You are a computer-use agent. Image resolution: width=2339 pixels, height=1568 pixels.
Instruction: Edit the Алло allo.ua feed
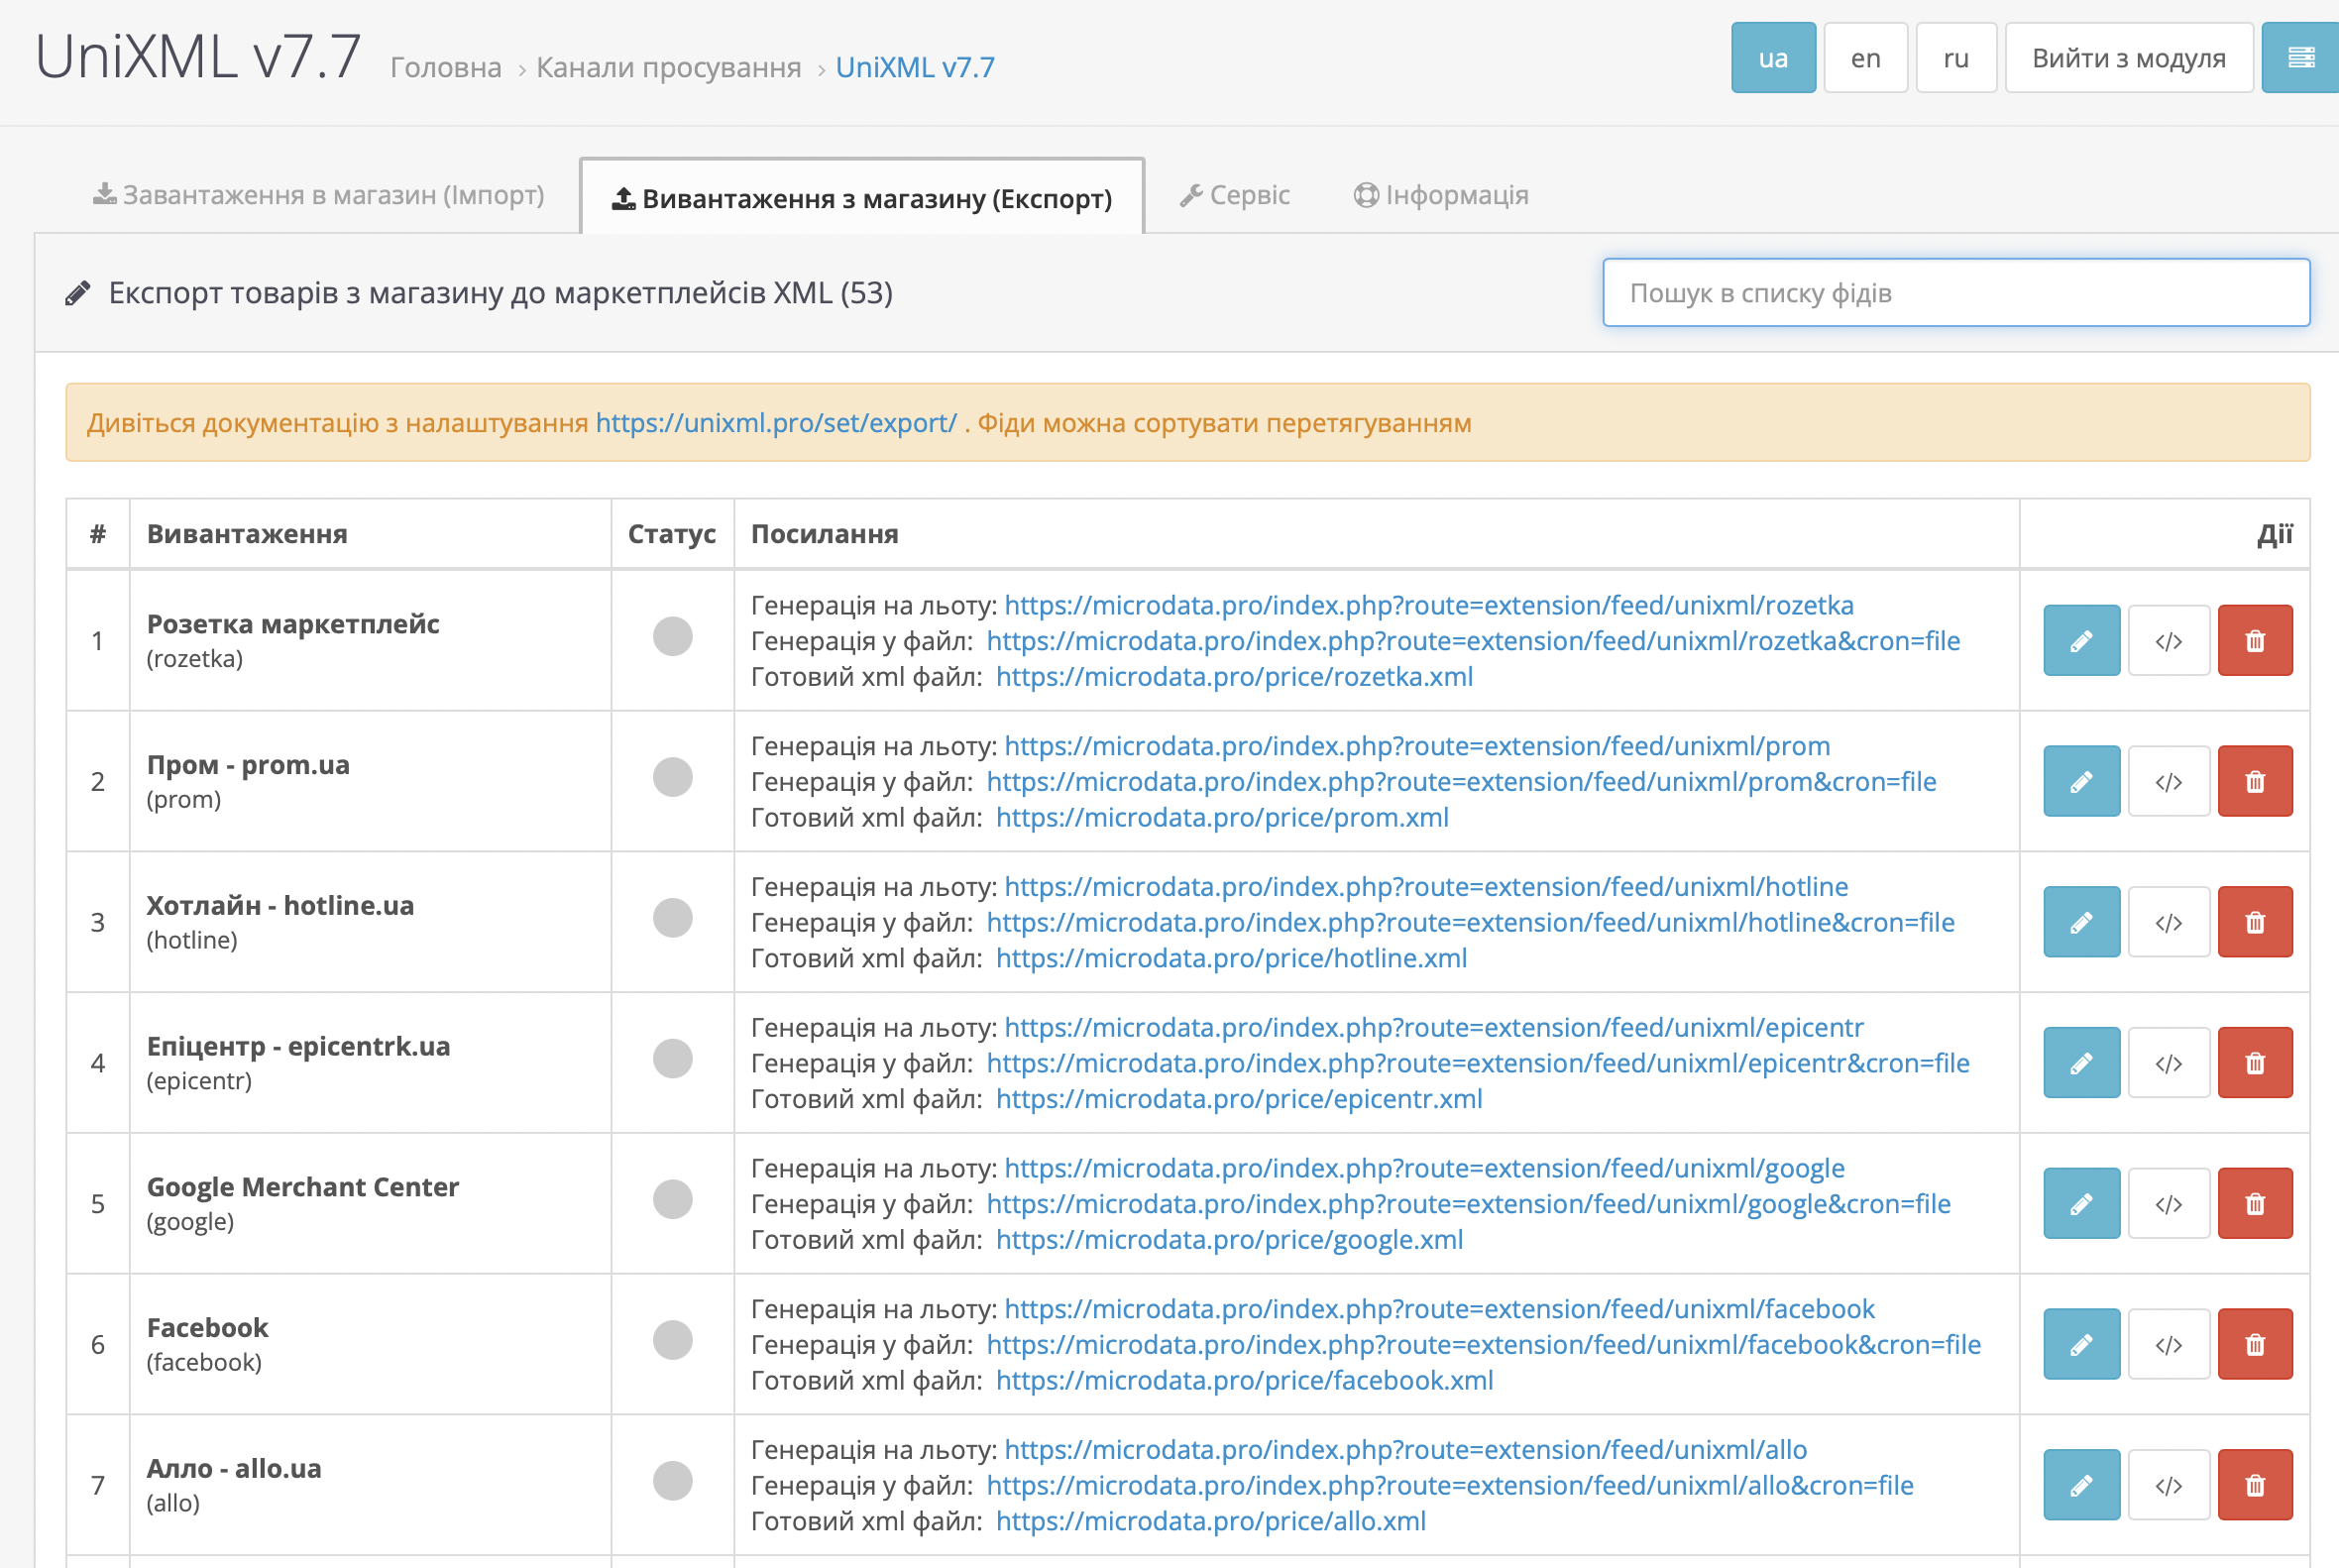coord(2081,1485)
